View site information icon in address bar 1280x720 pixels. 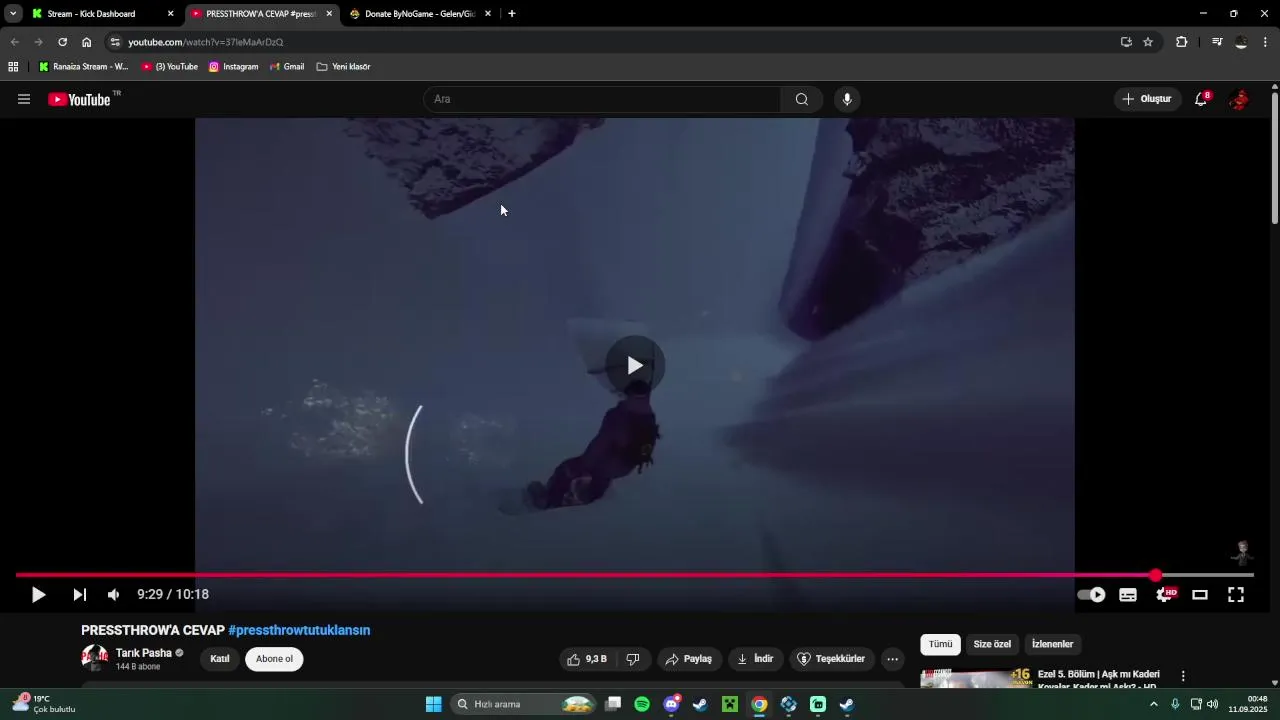(115, 42)
